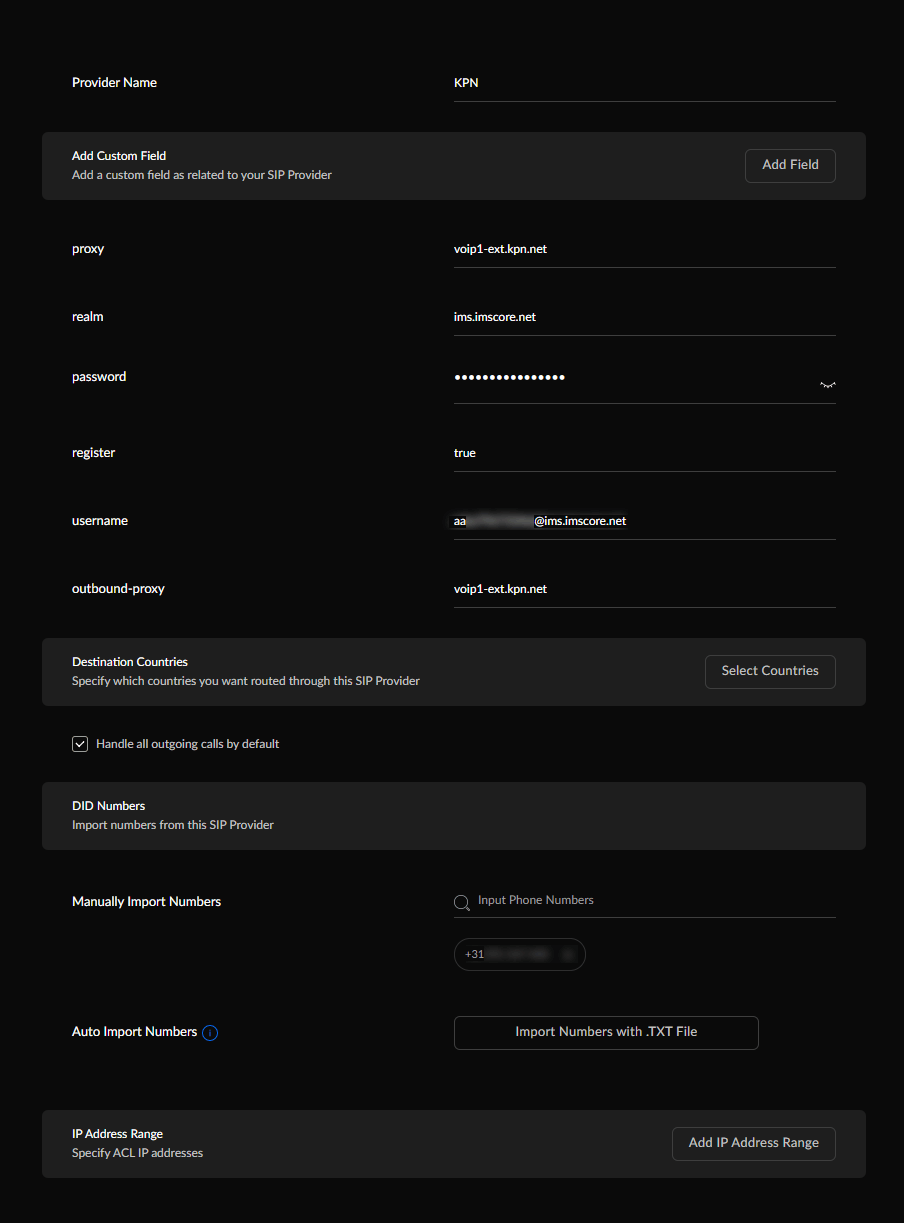
Task: Click the Destination Countries section heading
Action: pyautogui.click(x=130, y=662)
